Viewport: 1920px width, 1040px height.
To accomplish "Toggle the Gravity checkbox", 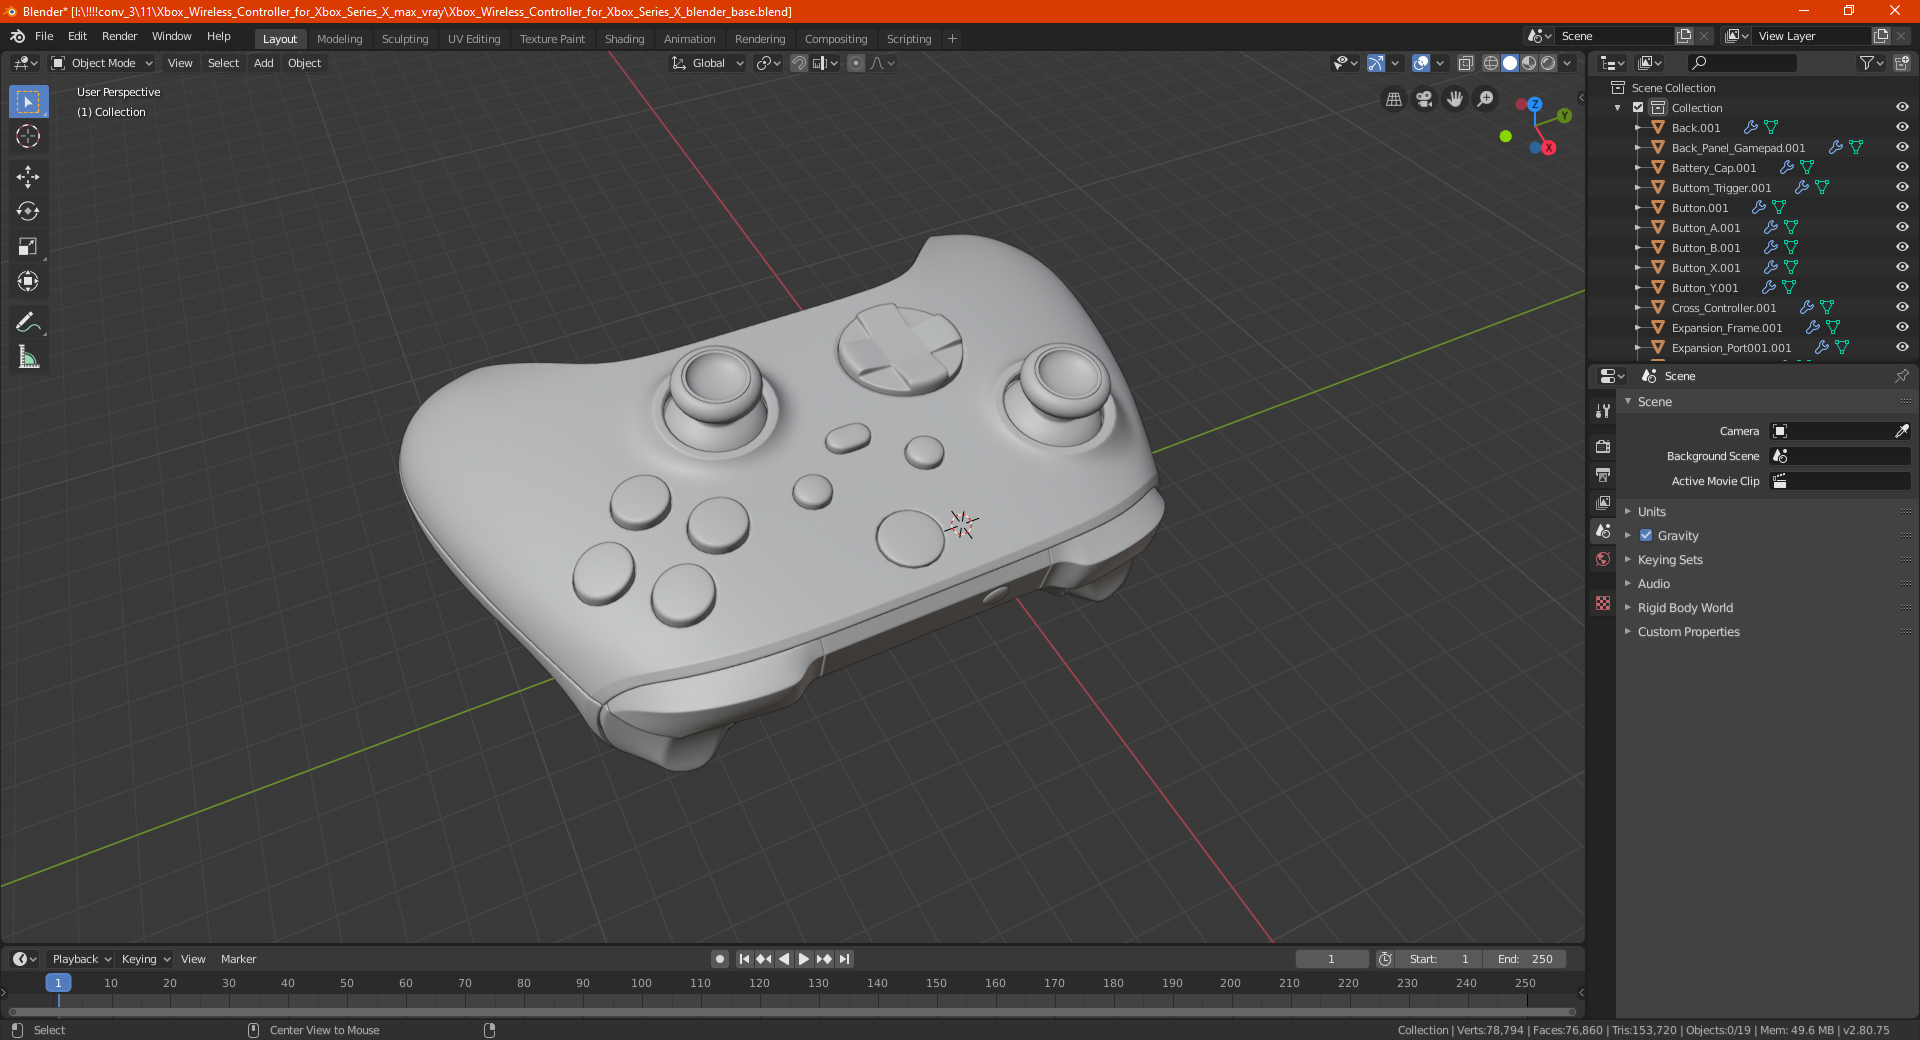I will [1646, 535].
